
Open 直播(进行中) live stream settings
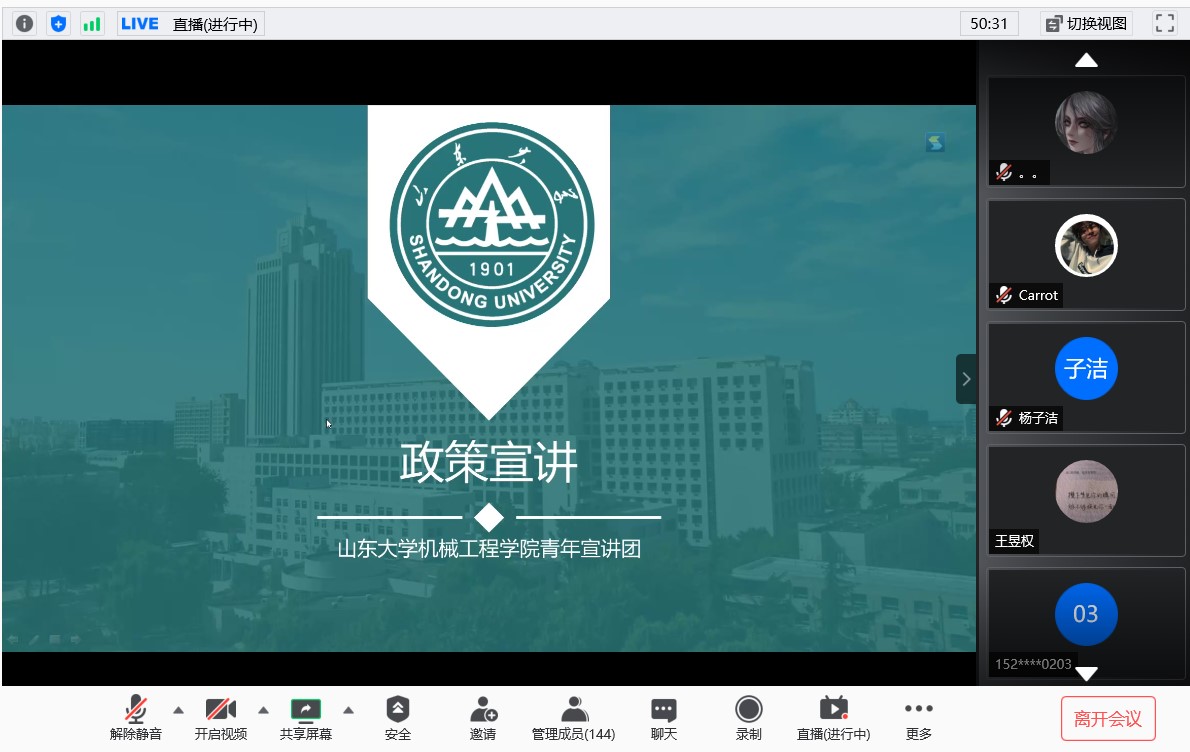click(833, 718)
